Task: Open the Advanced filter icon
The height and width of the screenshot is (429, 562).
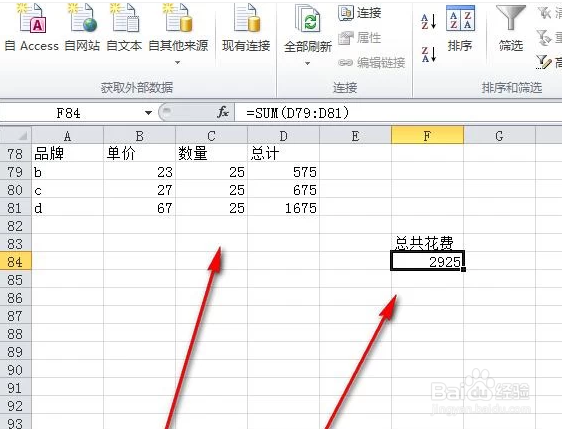Action: coord(544,62)
